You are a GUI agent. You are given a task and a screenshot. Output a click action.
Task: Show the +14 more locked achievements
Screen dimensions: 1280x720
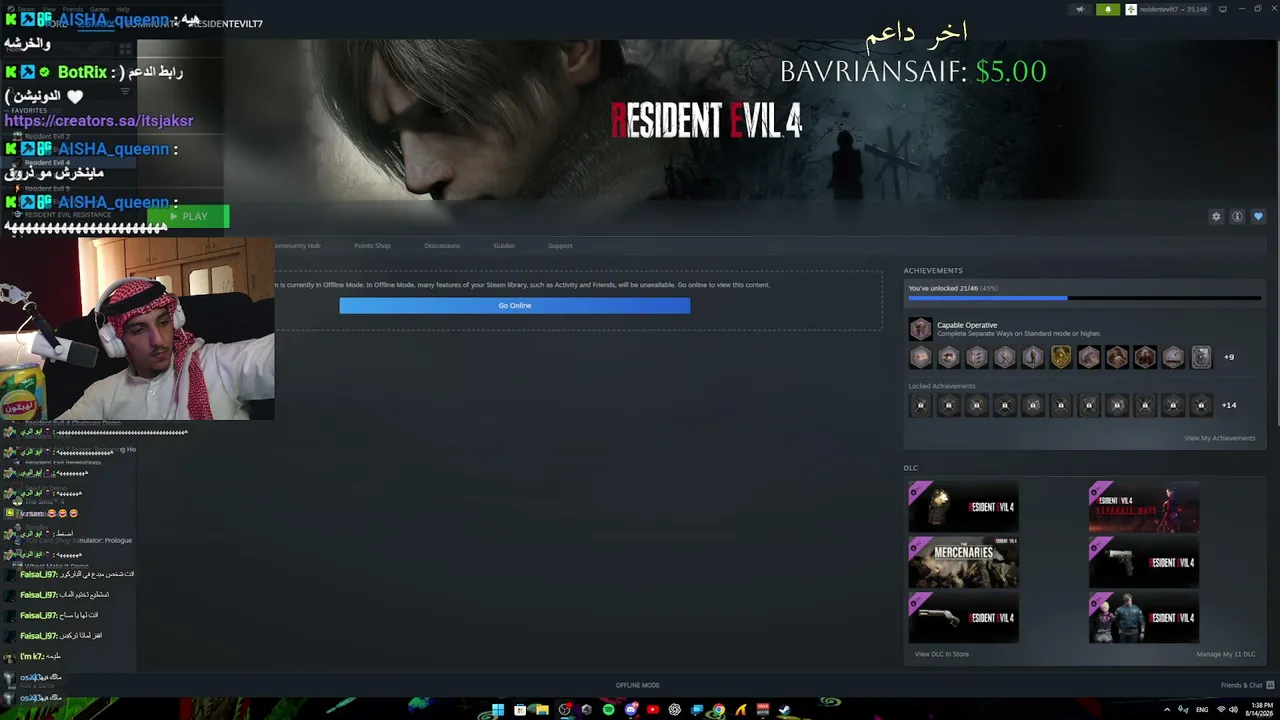coord(1229,405)
